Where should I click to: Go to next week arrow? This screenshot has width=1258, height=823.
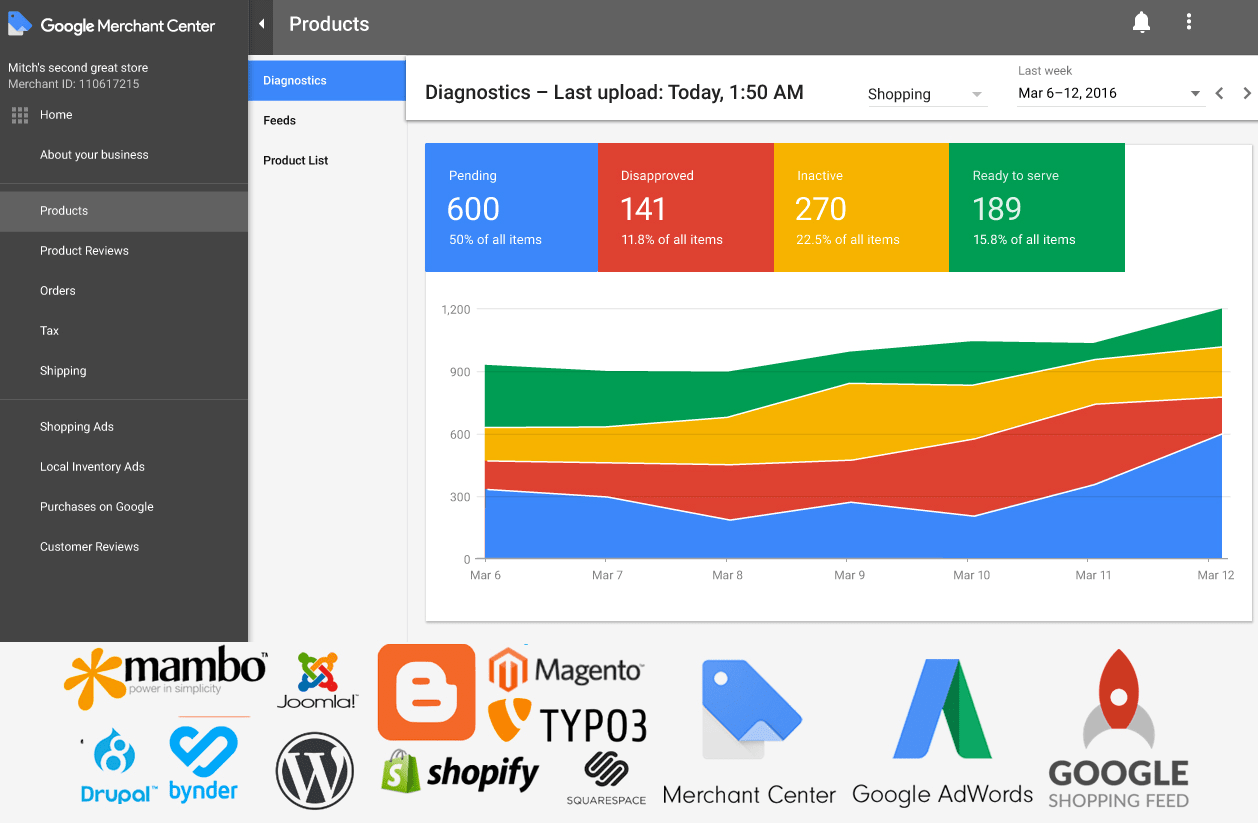[1247, 93]
